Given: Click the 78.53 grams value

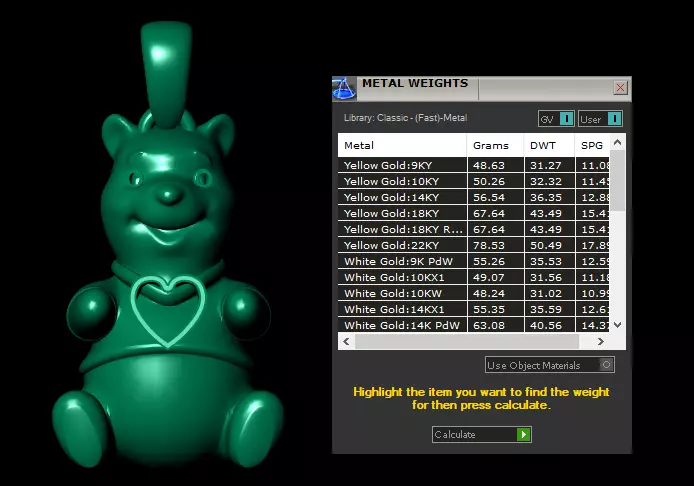Looking at the screenshot, I should click(x=489, y=245).
